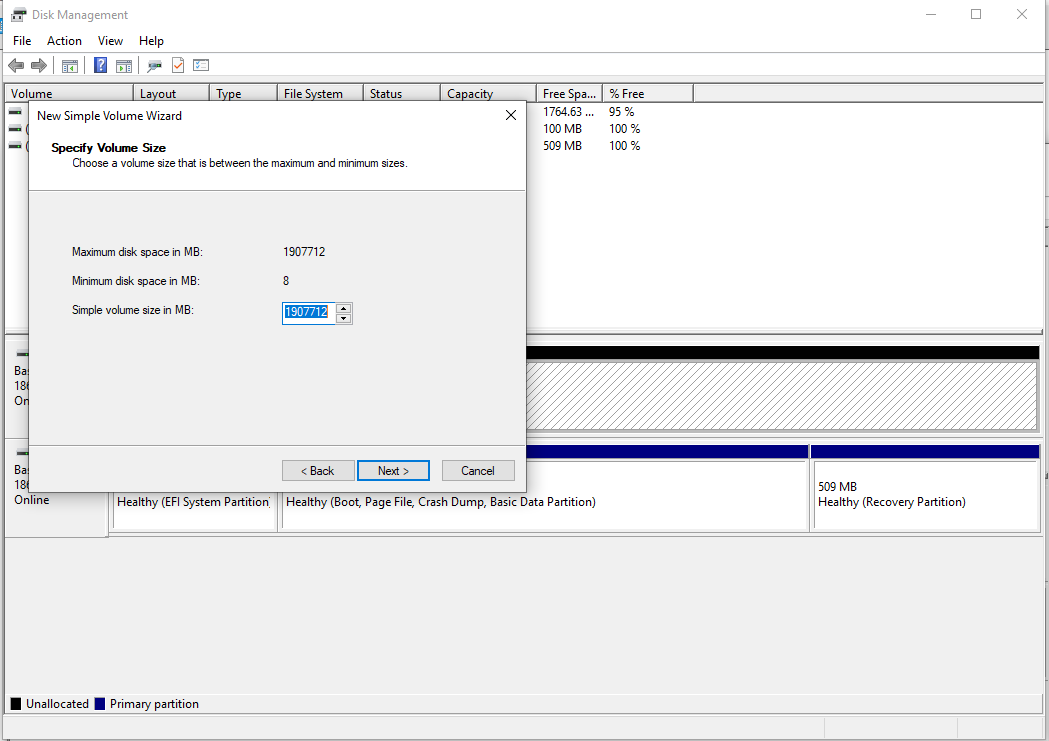Click the volume size down spinner arrow
The width and height of the screenshot is (1049, 741).
coord(344,317)
